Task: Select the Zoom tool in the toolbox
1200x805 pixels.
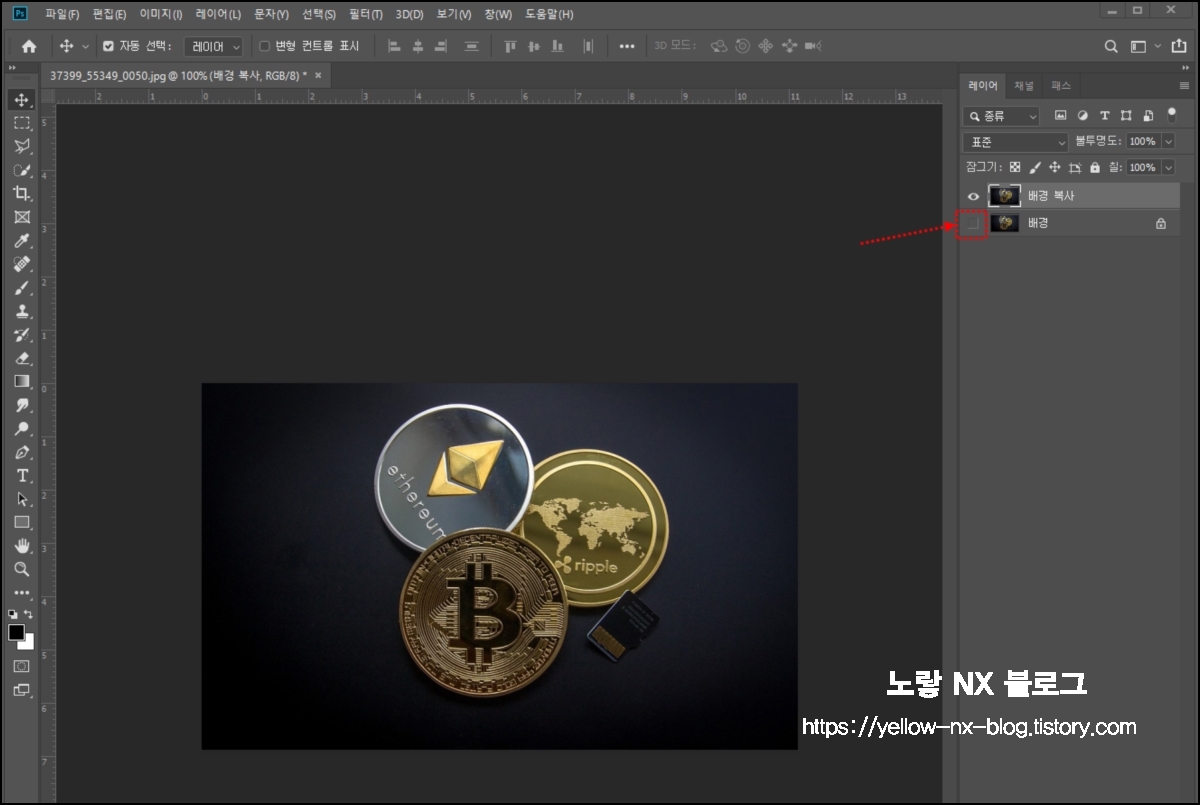Action: 22,569
